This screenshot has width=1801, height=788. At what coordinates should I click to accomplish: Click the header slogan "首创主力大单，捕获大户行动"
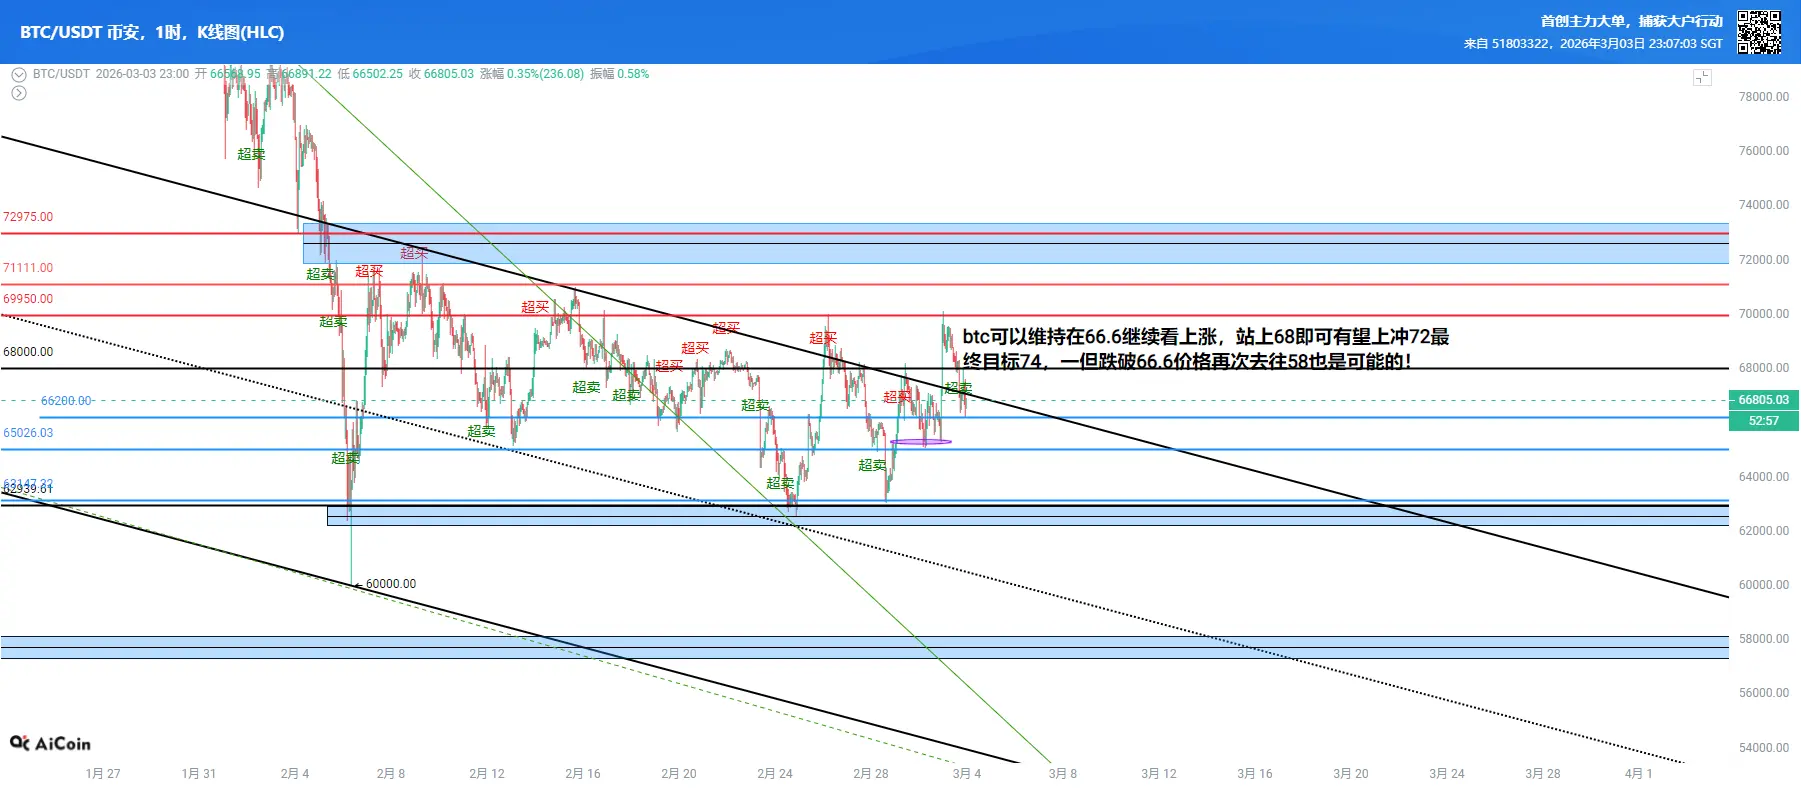click(x=1632, y=21)
